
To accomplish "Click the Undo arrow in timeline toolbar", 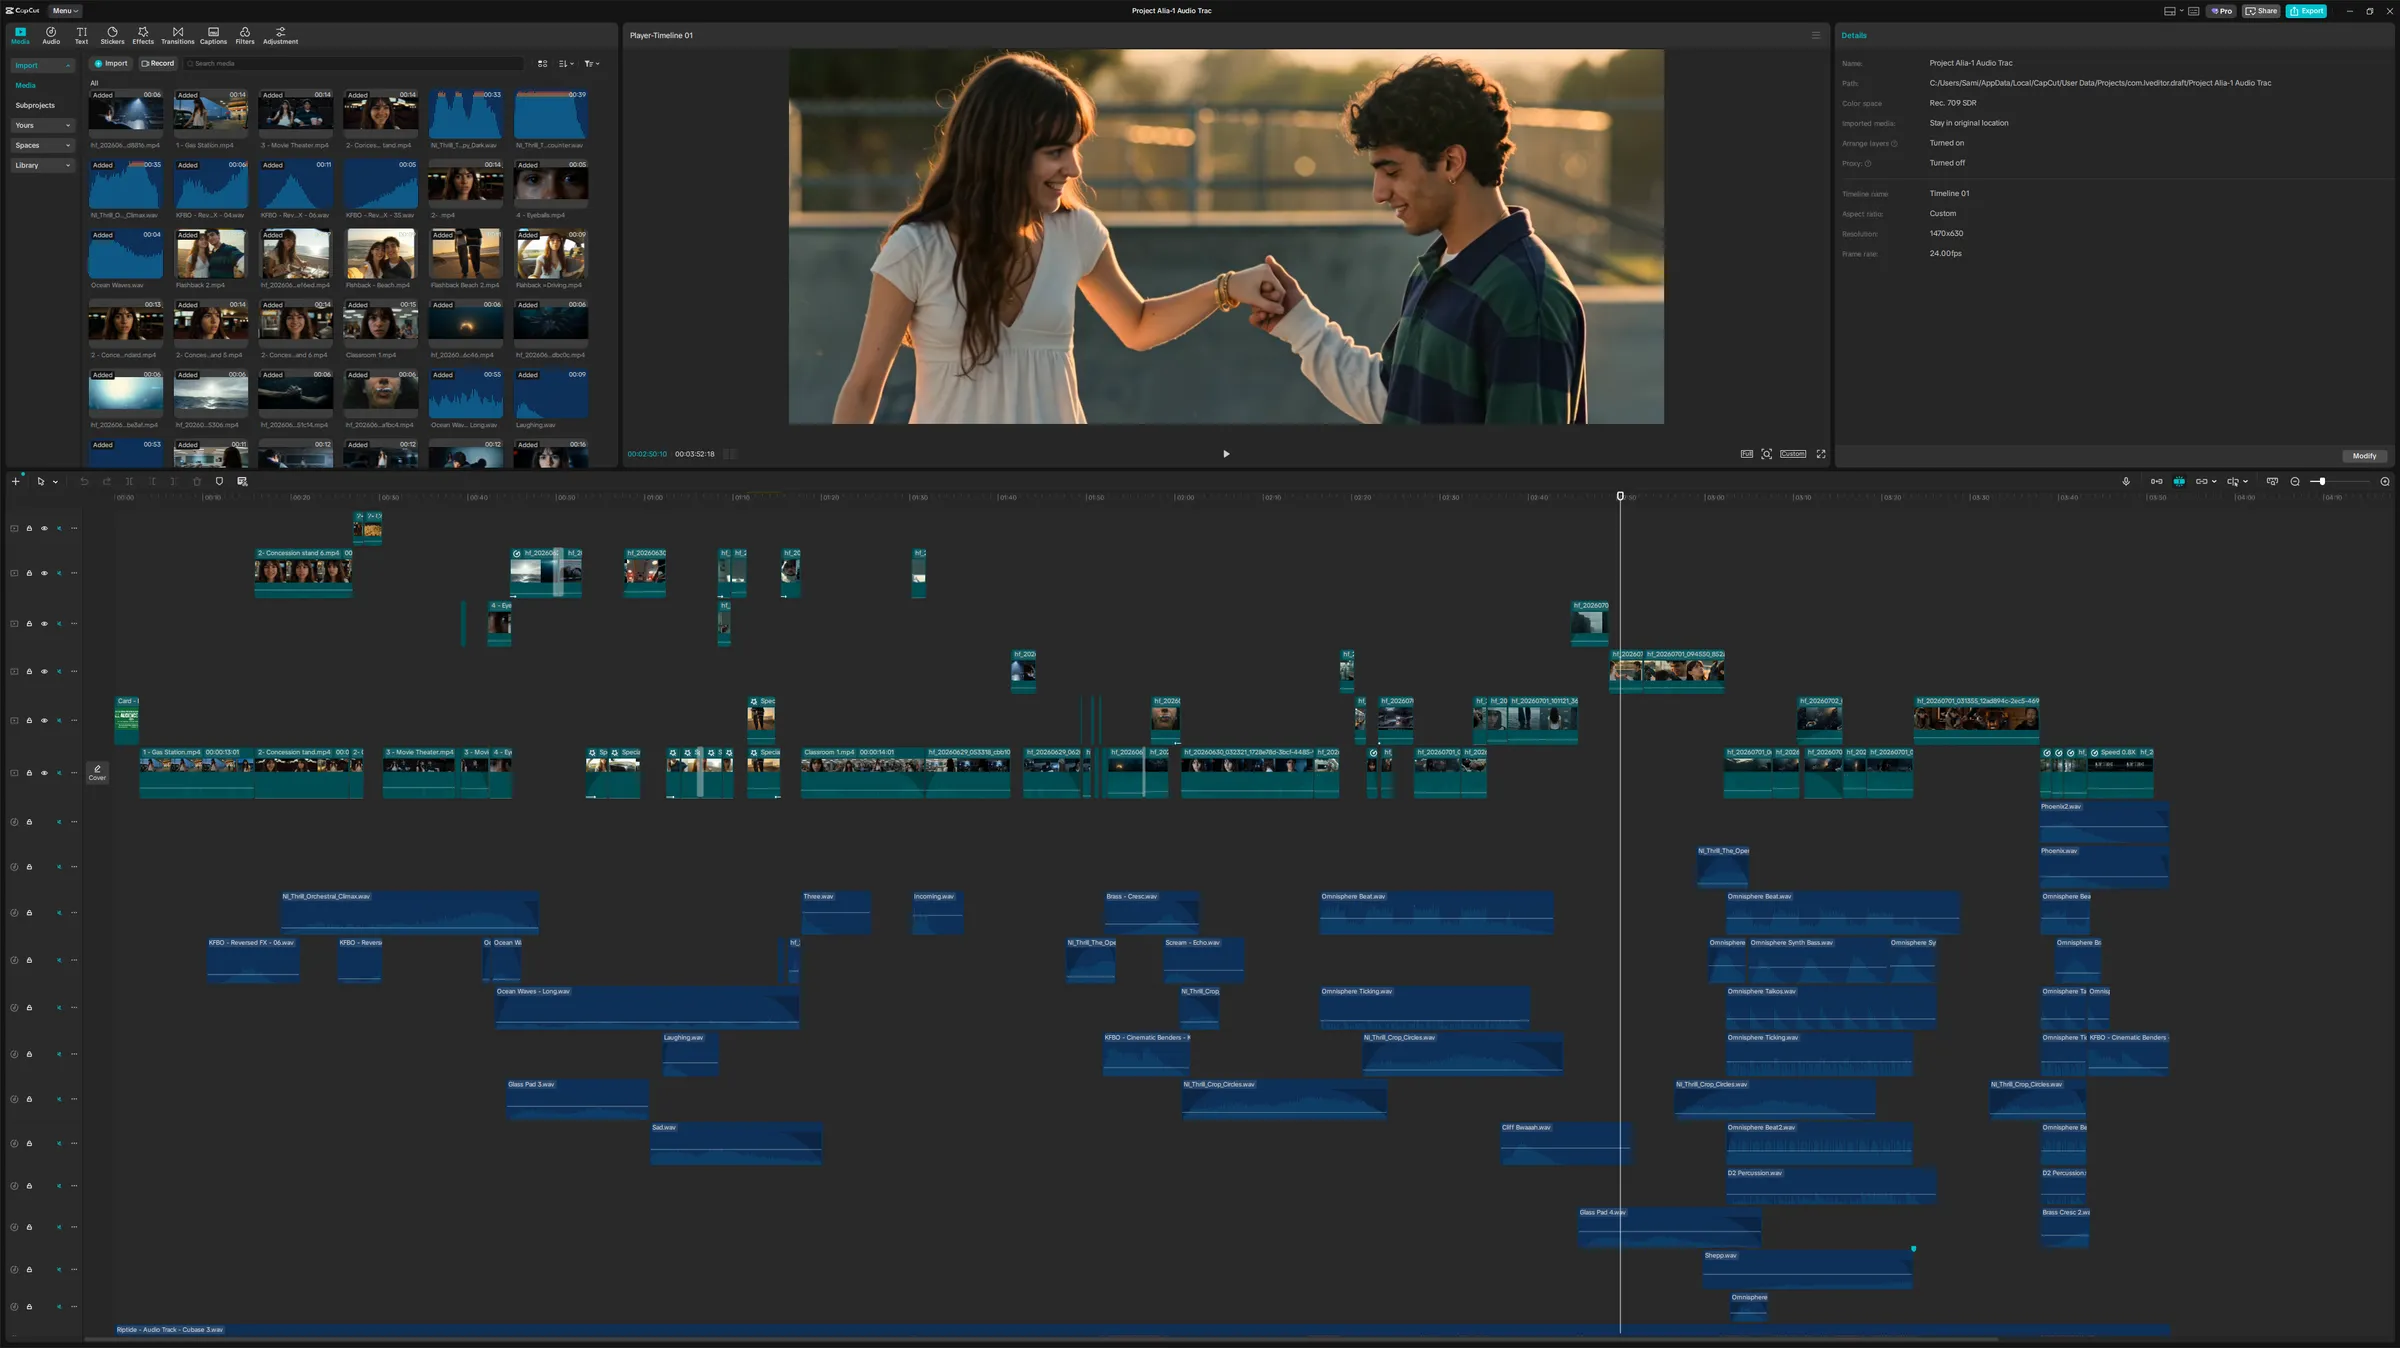I will [x=84, y=481].
